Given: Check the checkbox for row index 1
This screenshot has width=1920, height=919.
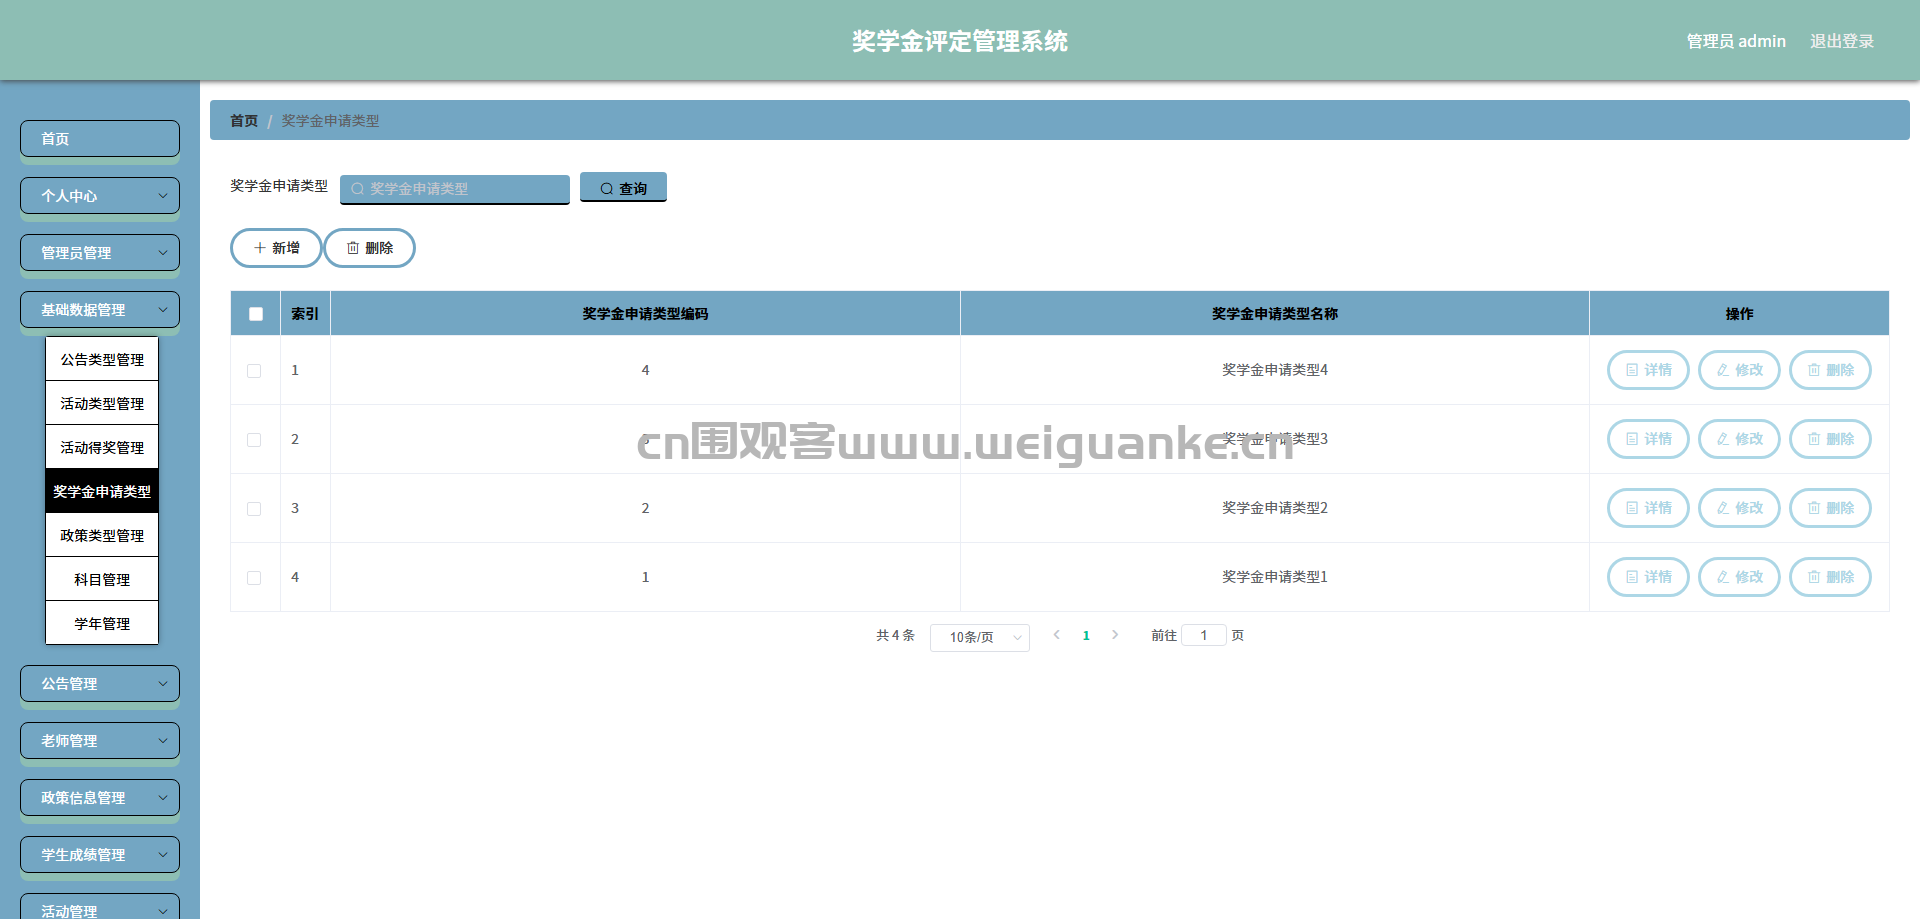Looking at the screenshot, I should [254, 371].
